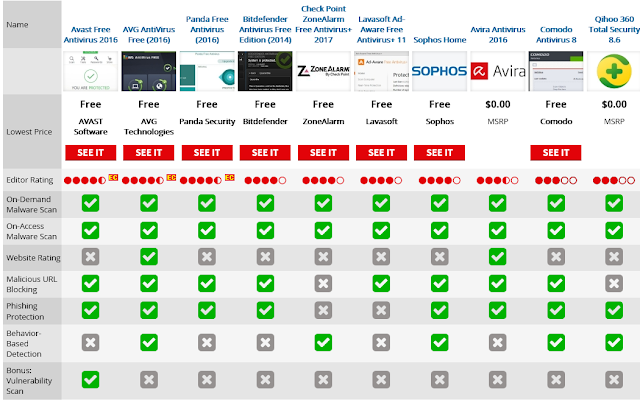The image size is (640, 400).
Task: Click Sophos Phishing Protection checkmark
Action: [x=440, y=311]
